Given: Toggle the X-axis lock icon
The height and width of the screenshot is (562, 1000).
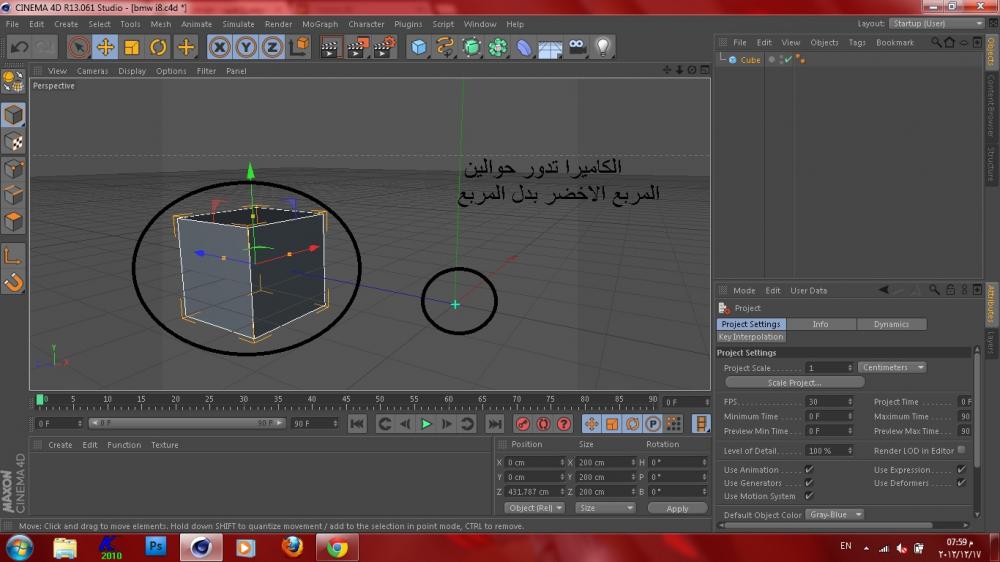Looking at the screenshot, I should point(219,47).
